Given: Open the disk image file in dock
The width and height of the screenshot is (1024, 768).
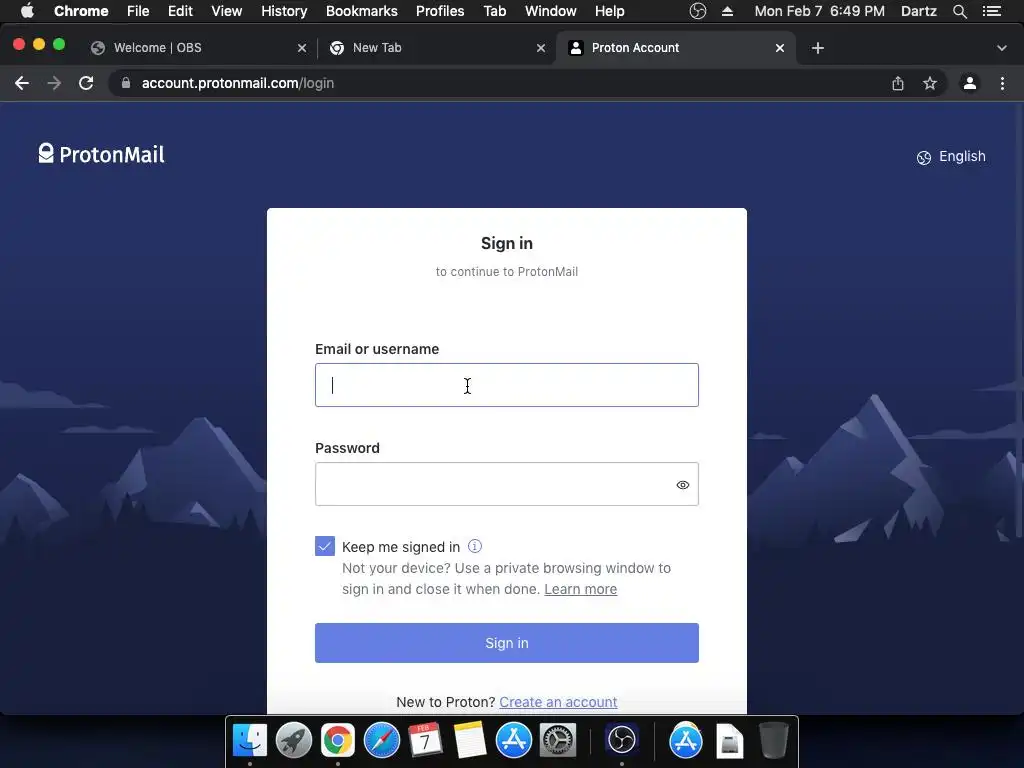Looking at the screenshot, I should (x=729, y=741).
